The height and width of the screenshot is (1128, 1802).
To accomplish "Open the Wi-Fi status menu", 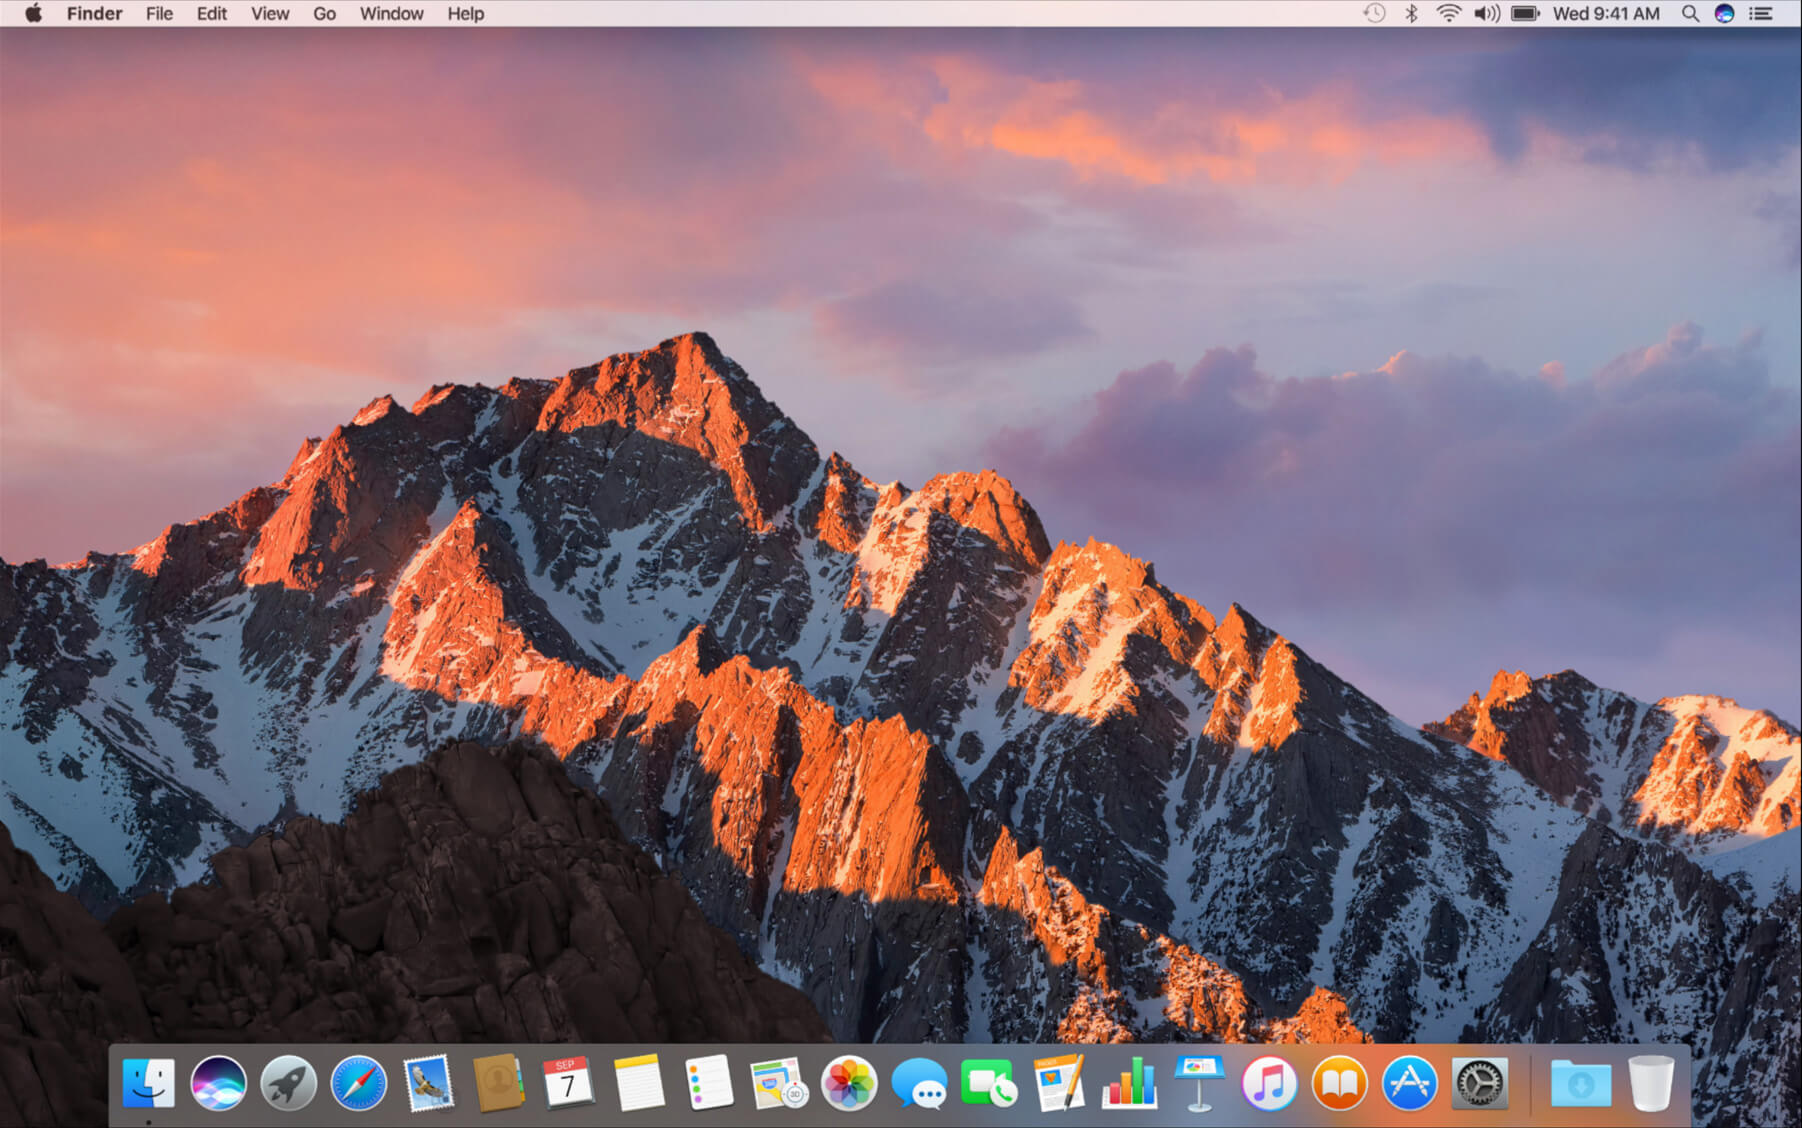I will point(1447,14).
